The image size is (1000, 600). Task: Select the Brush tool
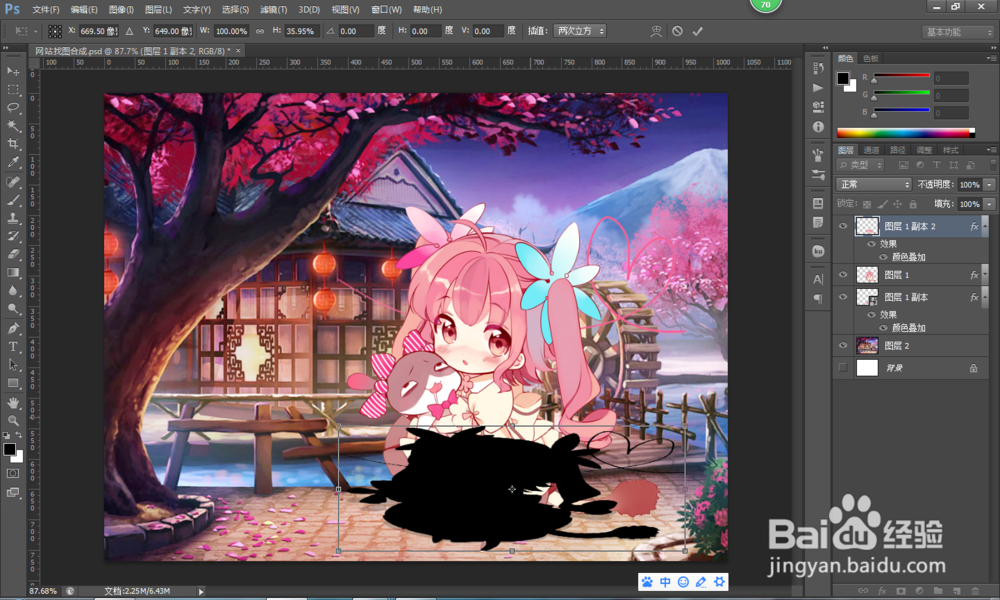(13, 200)
